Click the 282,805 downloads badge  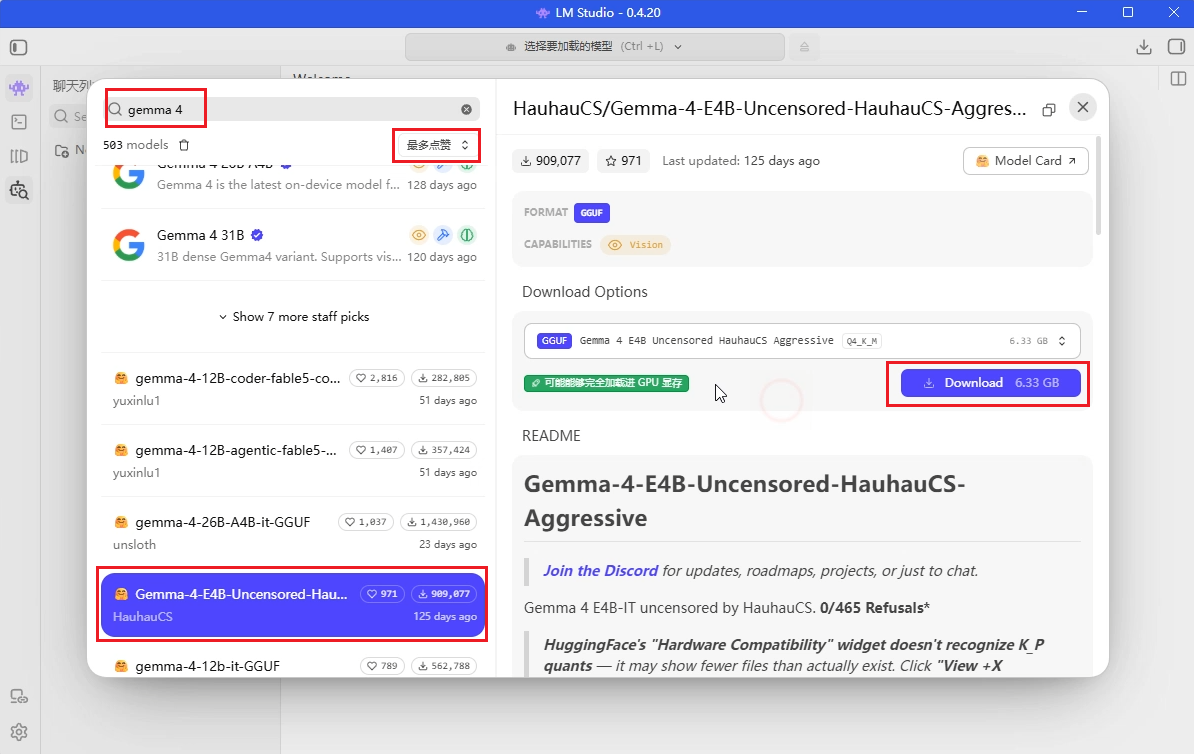click(444, 378)
